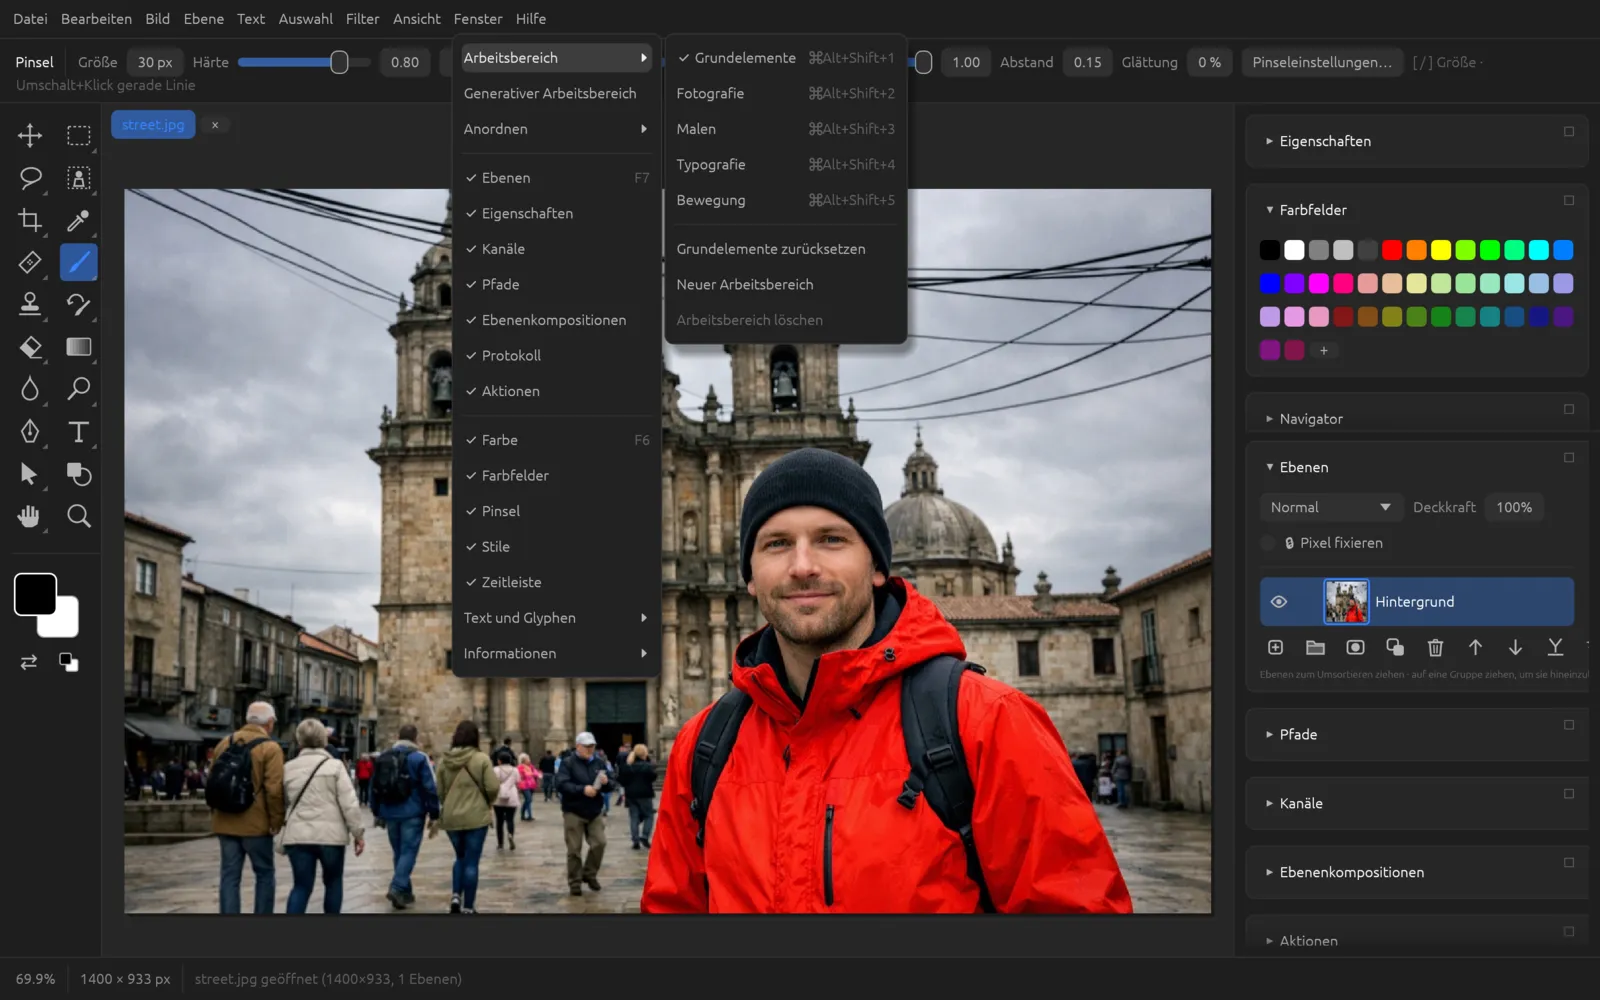Screen dimensions: 1600x1000
Task: Select the Hand tool
Action: [x=30, y=516]
